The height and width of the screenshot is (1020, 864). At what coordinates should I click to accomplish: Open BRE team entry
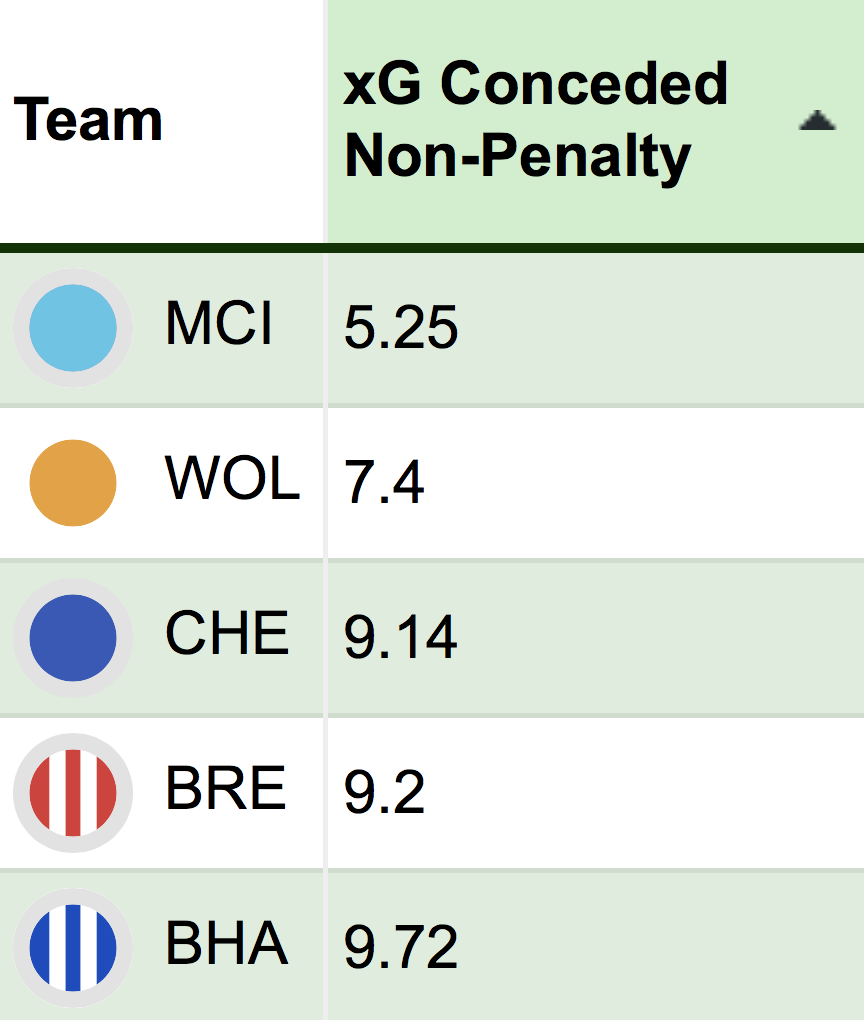click(x=226, y=788)
